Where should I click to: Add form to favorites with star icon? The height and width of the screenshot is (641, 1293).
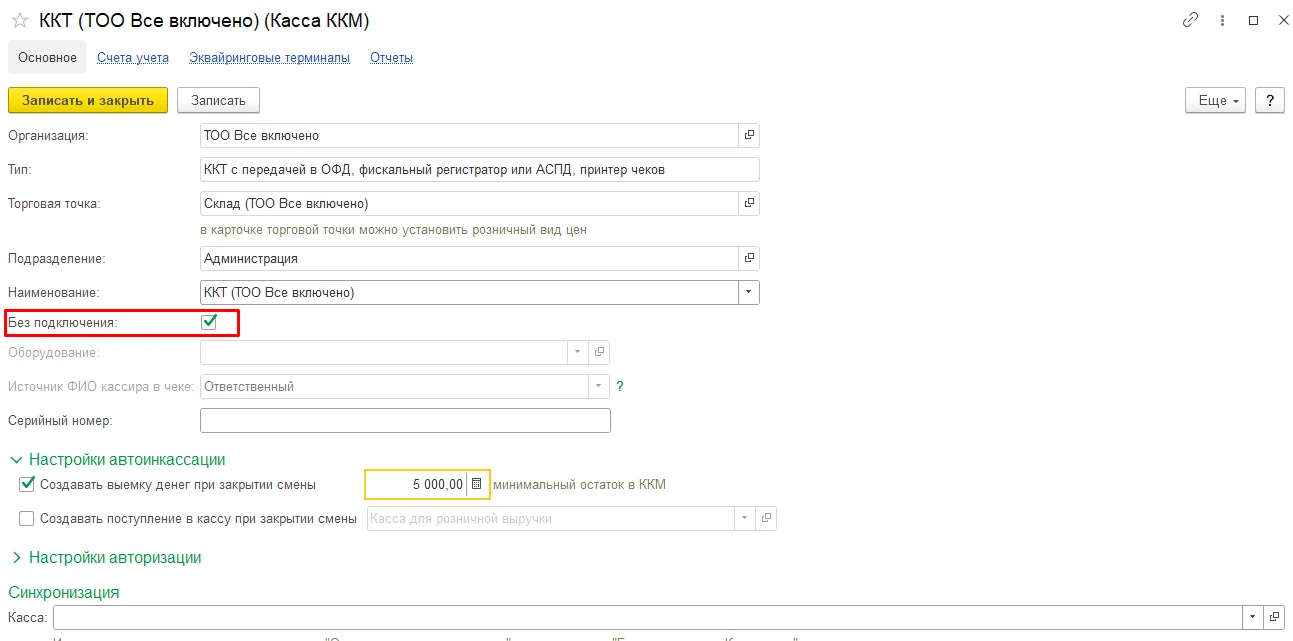19,20
